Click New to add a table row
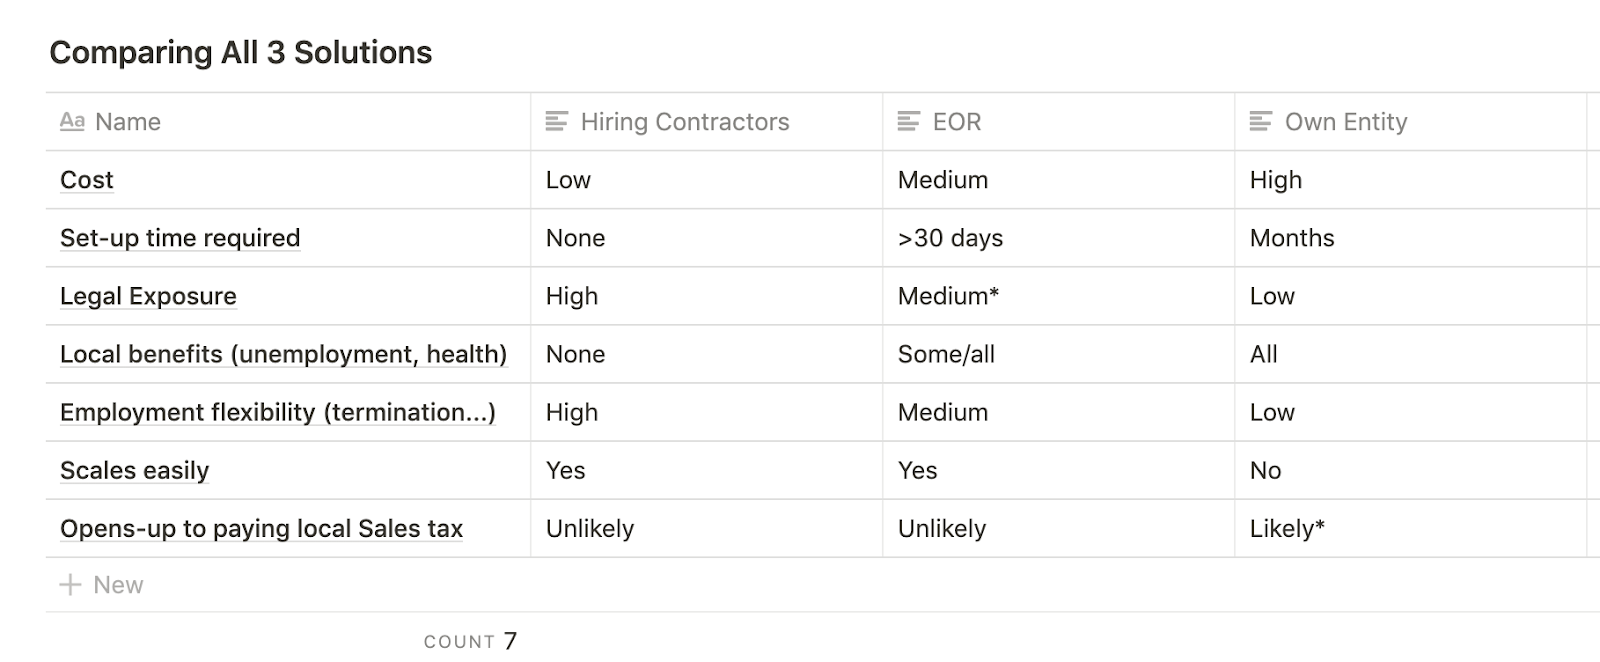This screenshot has height=662, width=1600. pos(118,585)
